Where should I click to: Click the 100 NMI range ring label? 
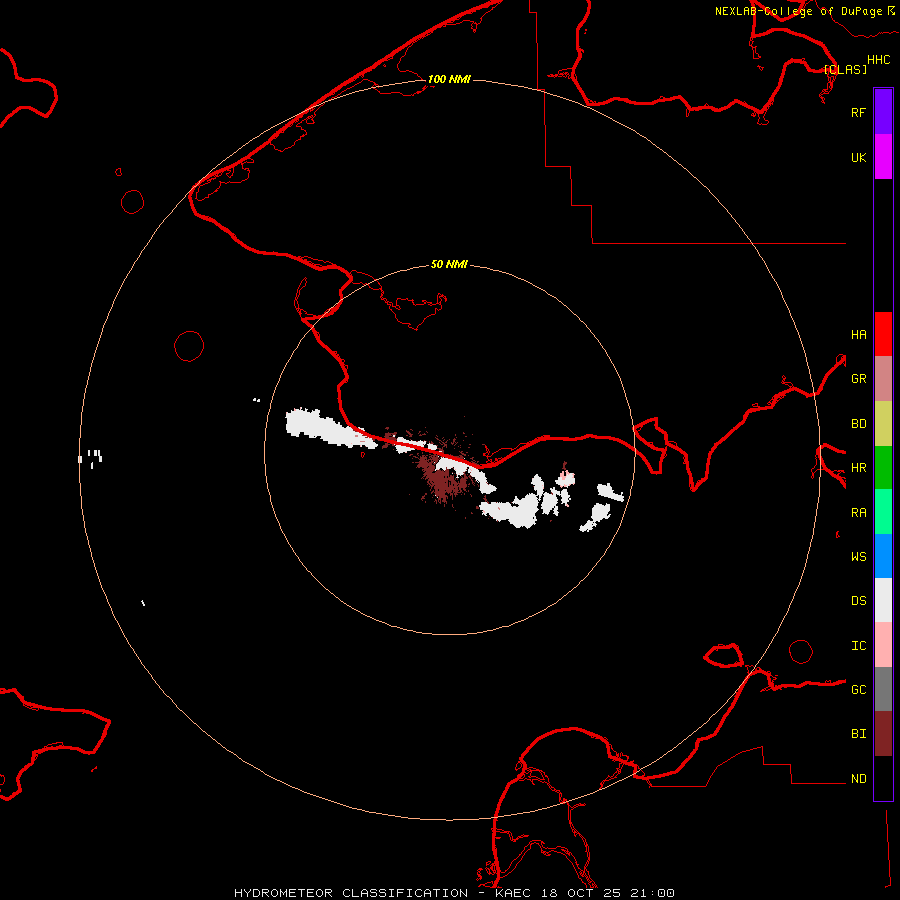(449, 79)
